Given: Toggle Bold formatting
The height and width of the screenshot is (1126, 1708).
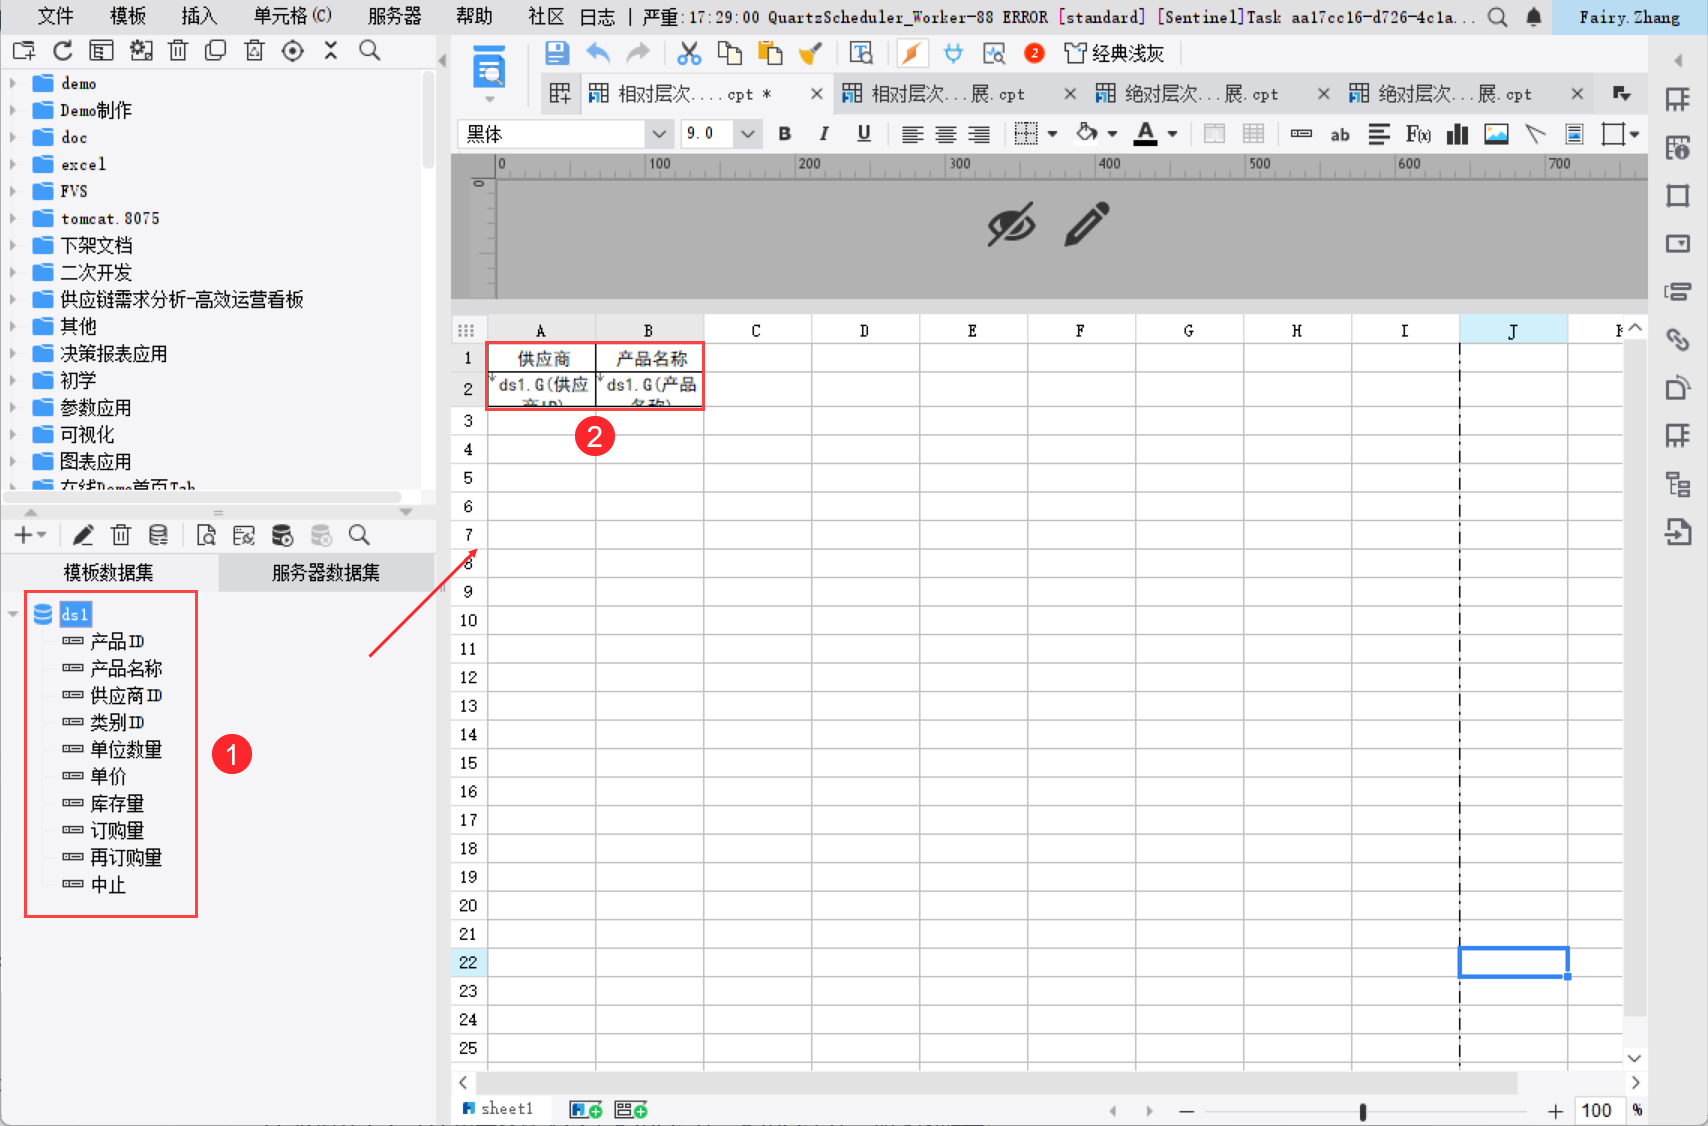Looking at the screenshot, I should point(785,134).
